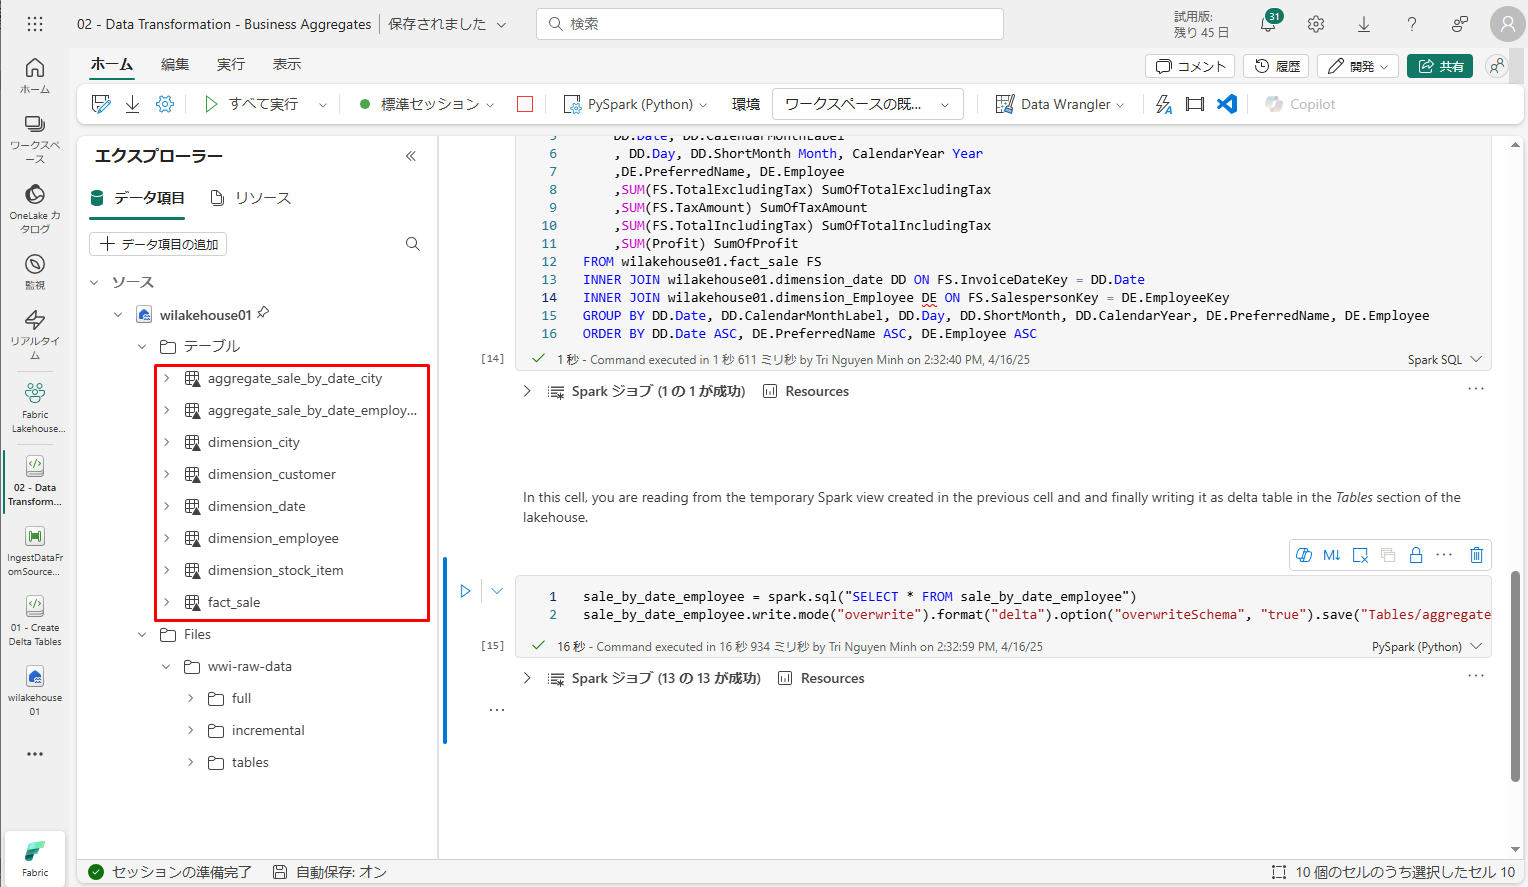Click the 検索 search field
This screenshot has width=1528, height=887.
[770, 24]
